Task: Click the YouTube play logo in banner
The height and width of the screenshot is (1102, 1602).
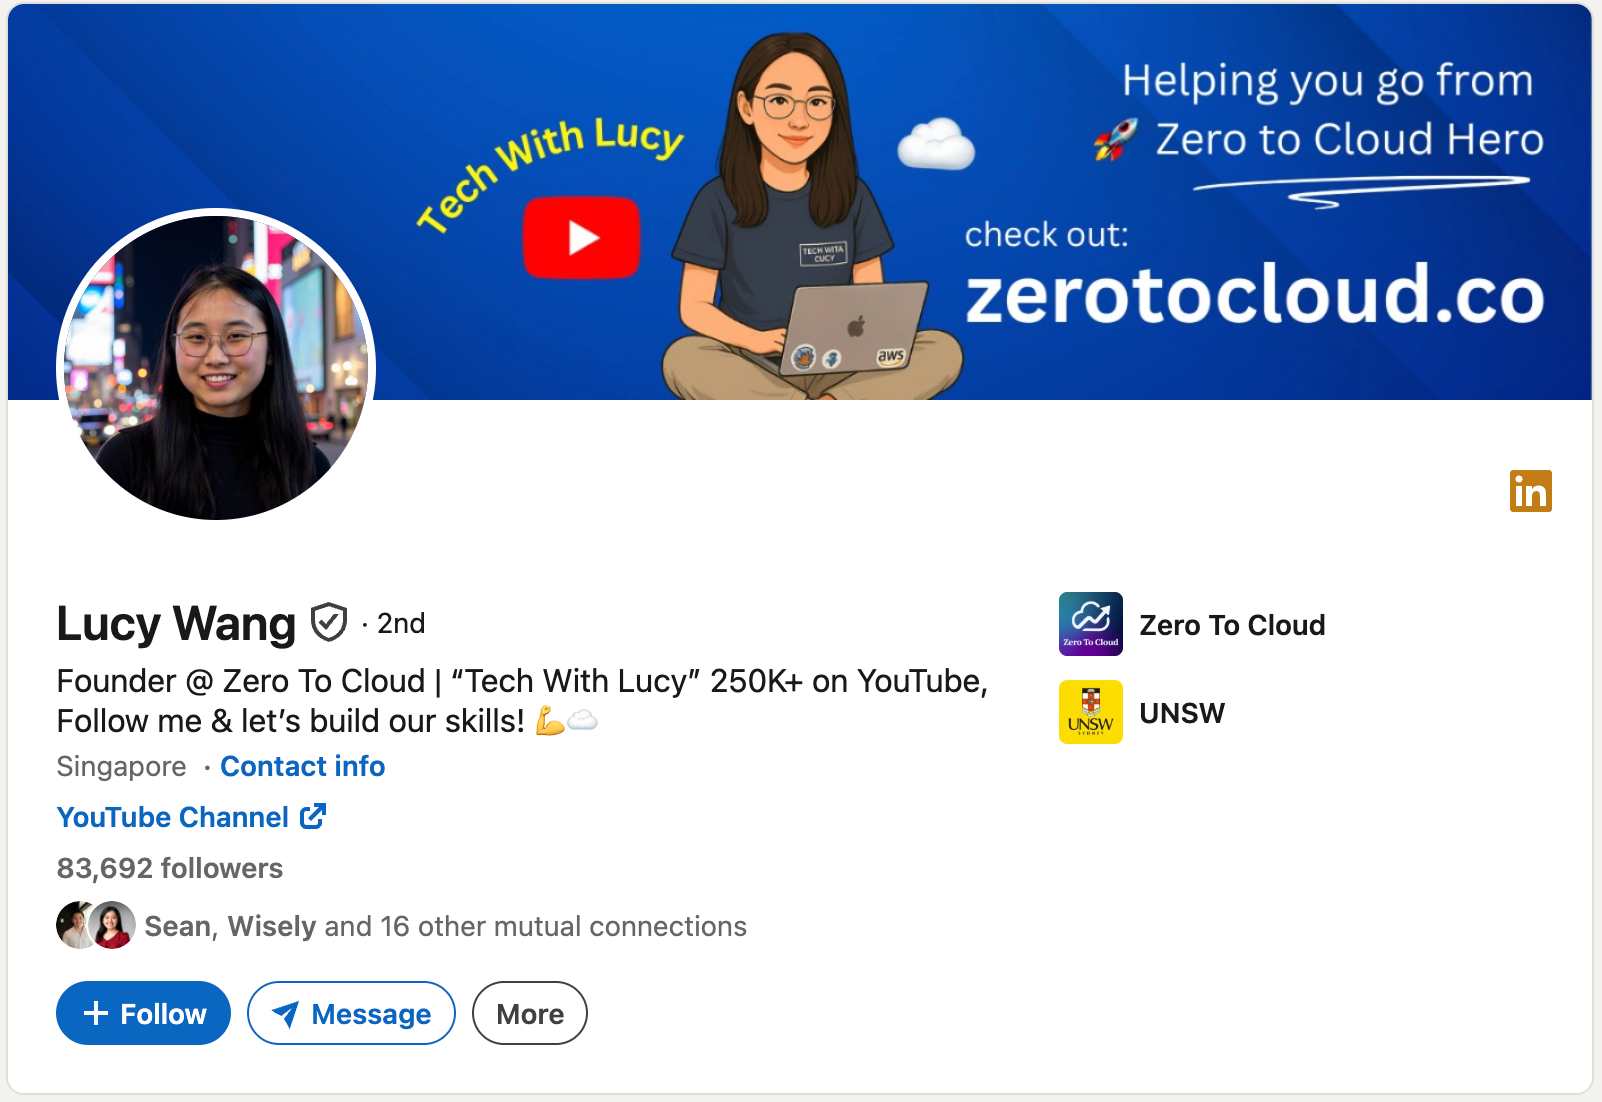Action: pyautogui.click(x=581, y=238)
